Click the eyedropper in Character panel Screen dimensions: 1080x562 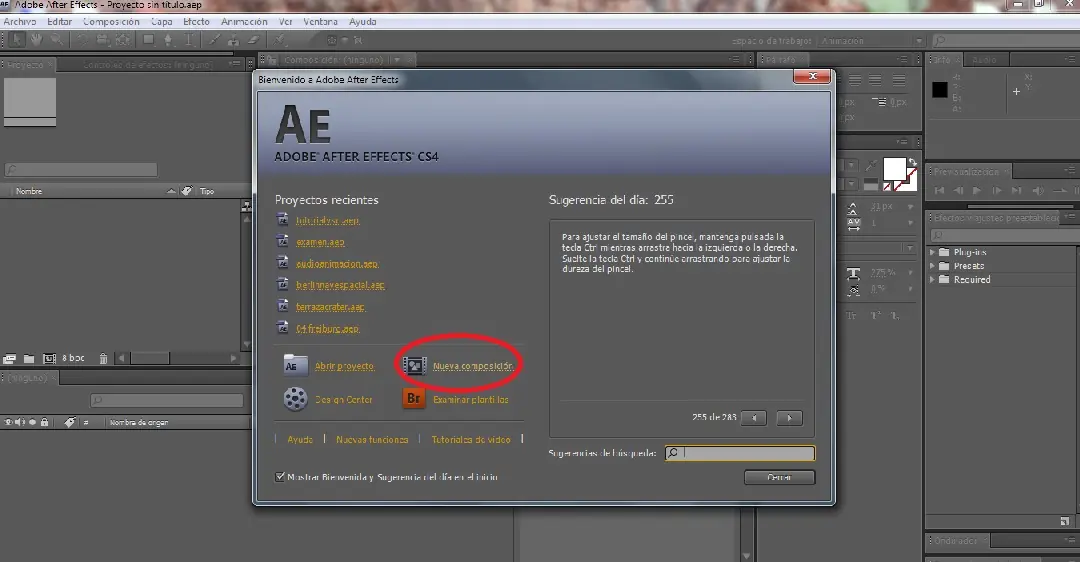(x=872, y=165)
